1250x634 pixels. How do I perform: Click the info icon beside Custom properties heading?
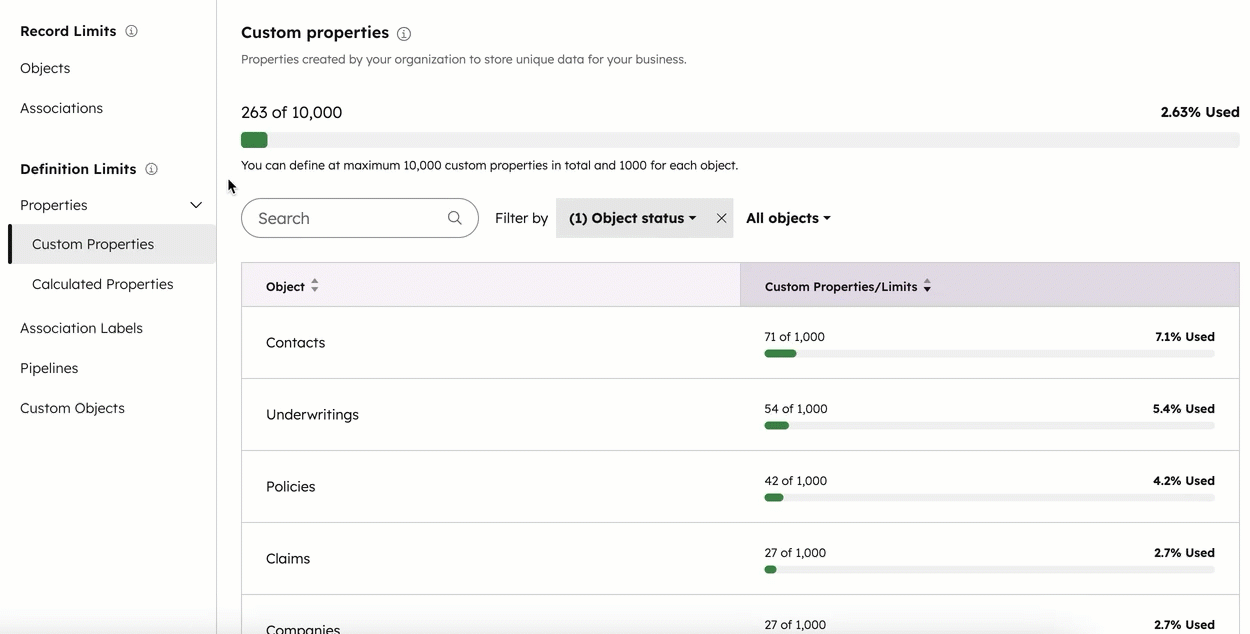point(403,33)
